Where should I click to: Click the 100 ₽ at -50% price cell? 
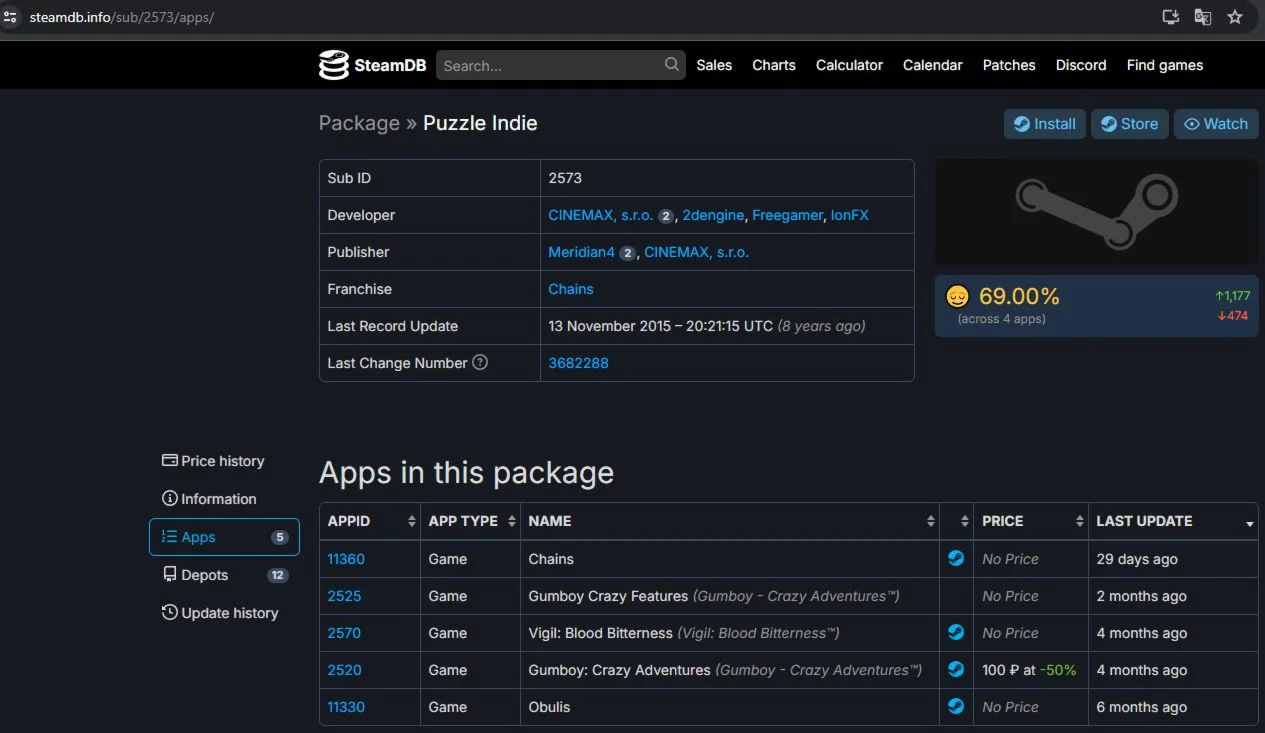pos(1029,670)
